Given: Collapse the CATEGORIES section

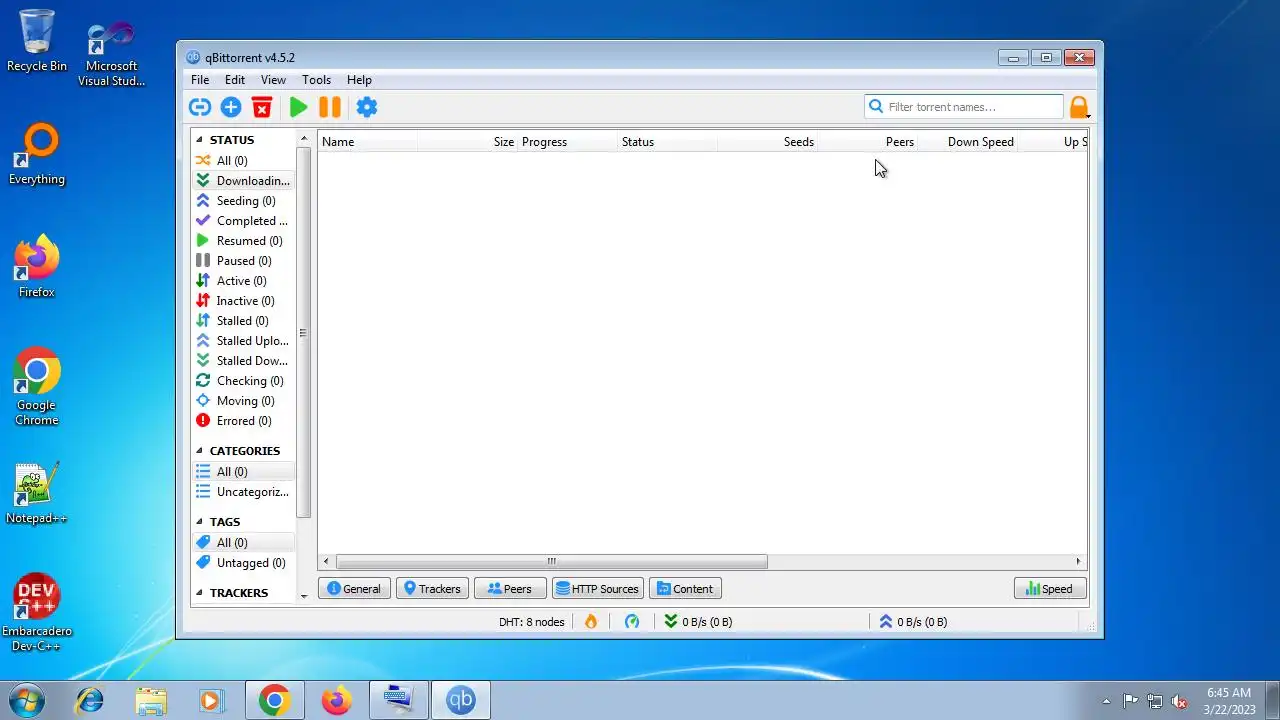Looking at the screenshot, I should (x=199, y=451).
